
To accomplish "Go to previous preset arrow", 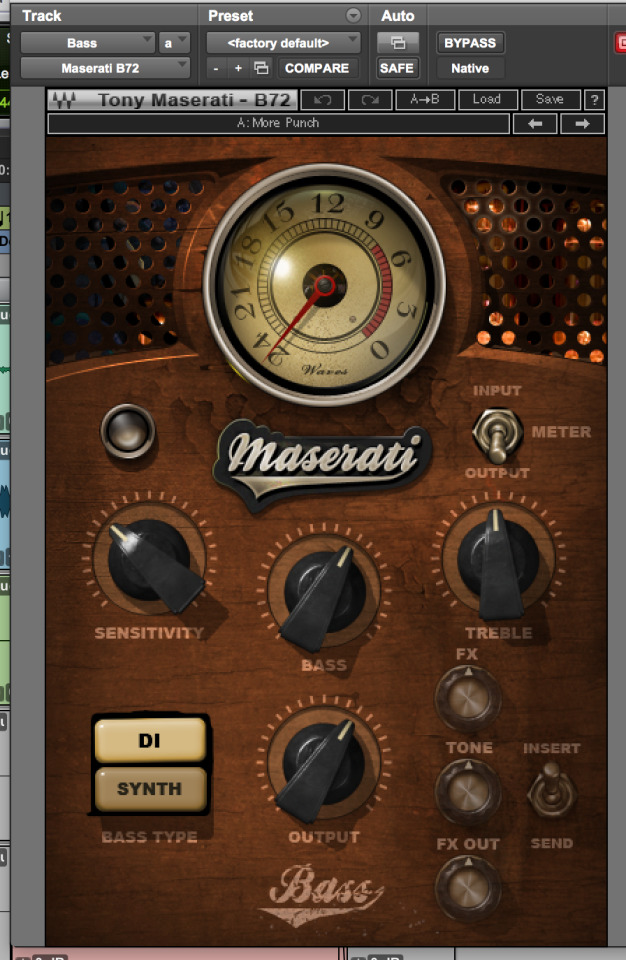I will coord(535,124).
